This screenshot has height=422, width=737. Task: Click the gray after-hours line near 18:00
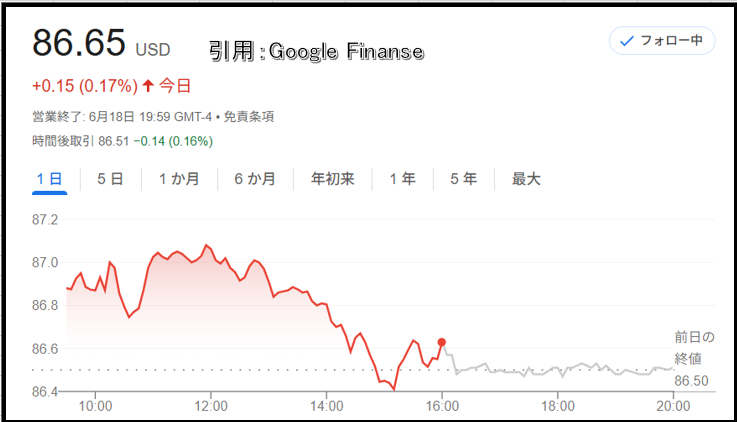557,370
